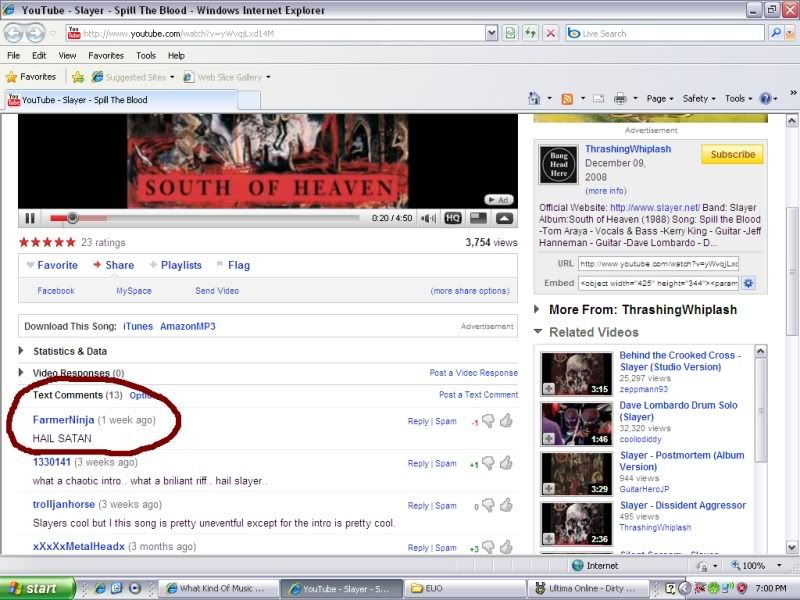
Task: Thumbs down 1330141's comment
Action: [x=488, y=463]
